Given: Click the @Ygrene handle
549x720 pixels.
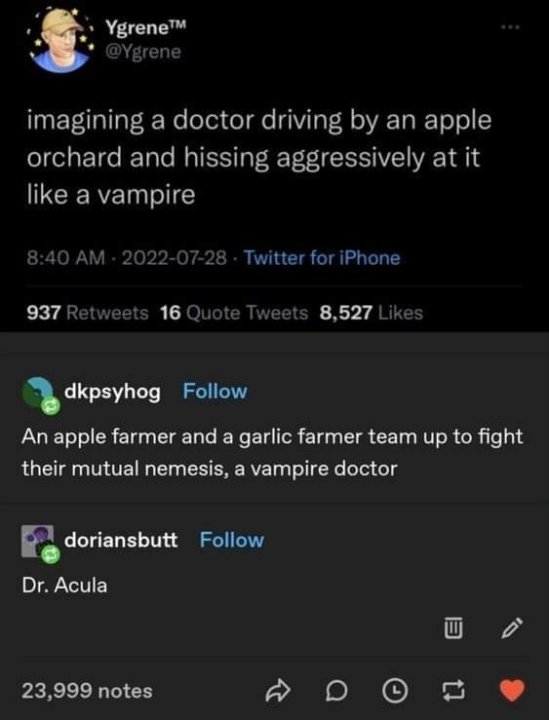Looking at the screenshot, I should point(143,51).
